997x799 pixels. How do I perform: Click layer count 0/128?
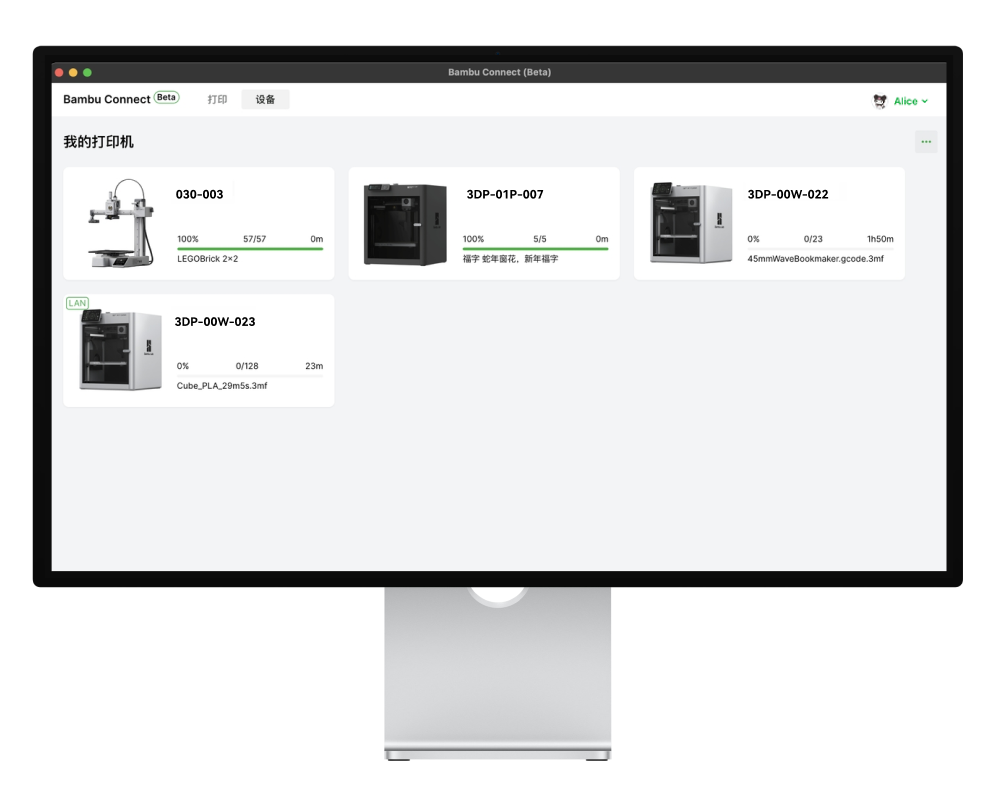click(x=247, y=366)
